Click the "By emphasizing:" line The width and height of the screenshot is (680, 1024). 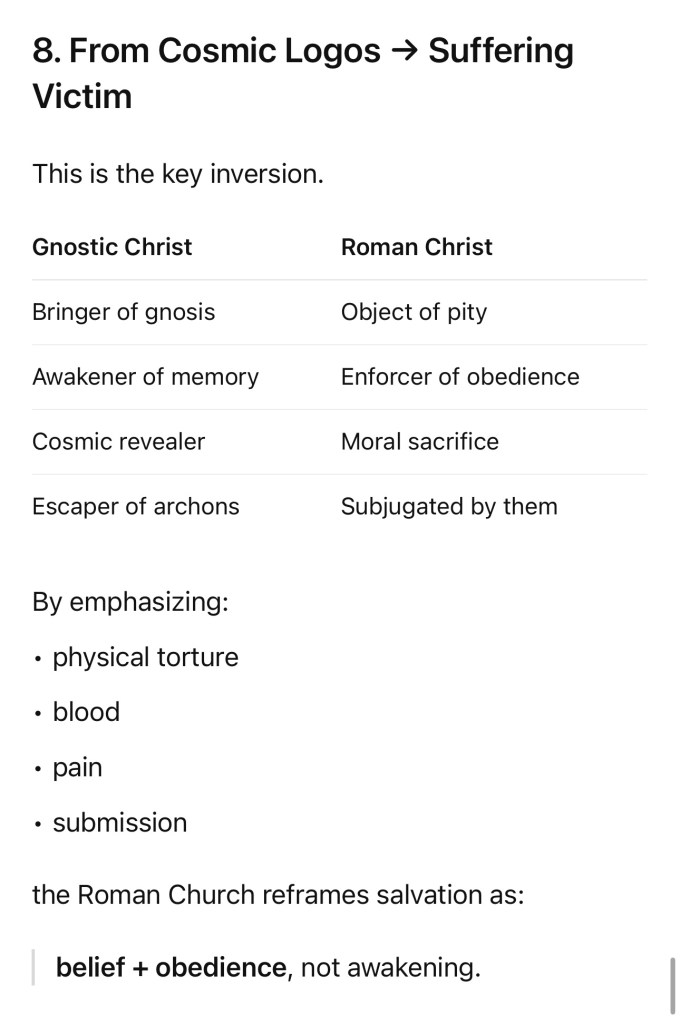point(130,602)
